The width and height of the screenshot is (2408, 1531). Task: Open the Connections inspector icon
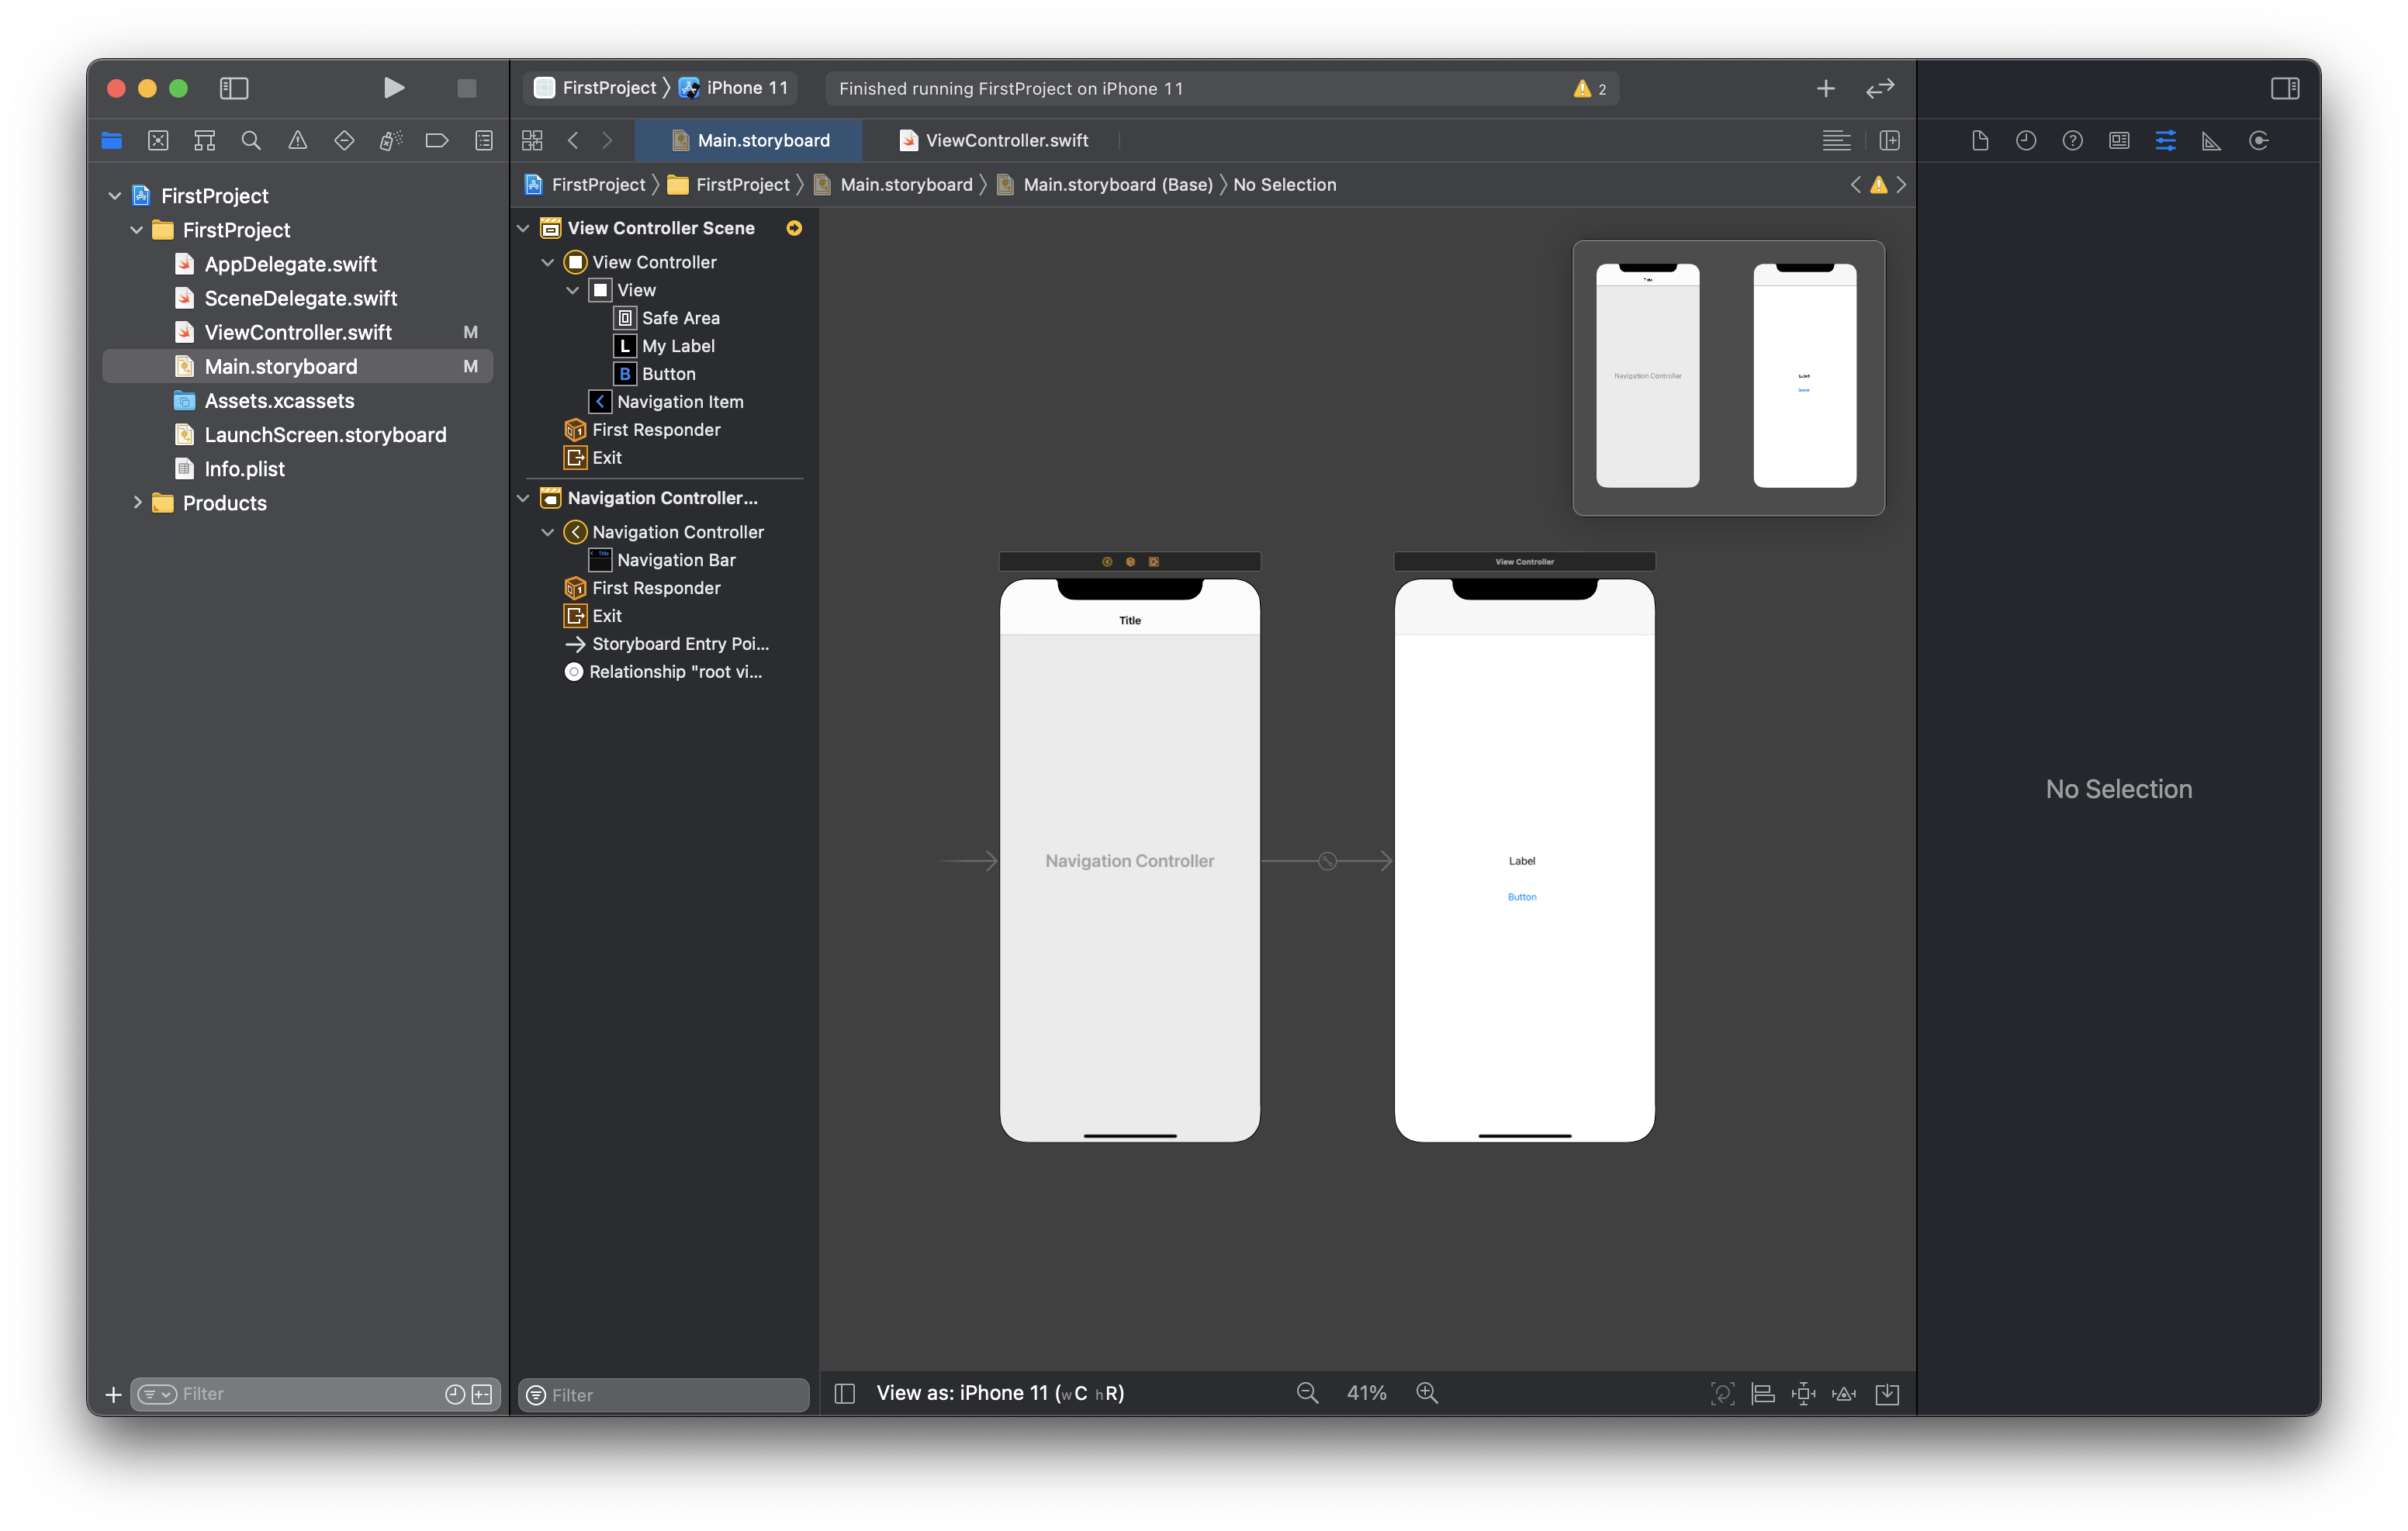click(2258, 140)
